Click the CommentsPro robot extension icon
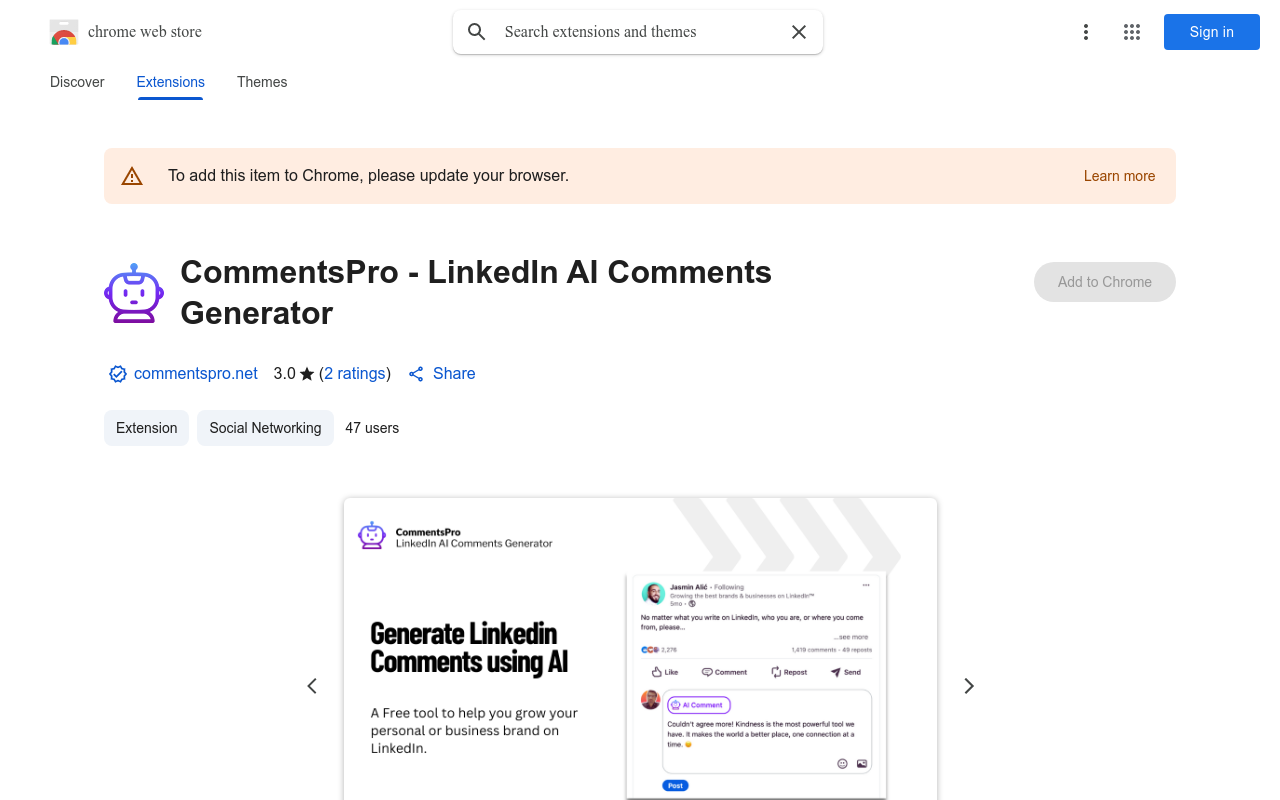 [x=134, y=293]
